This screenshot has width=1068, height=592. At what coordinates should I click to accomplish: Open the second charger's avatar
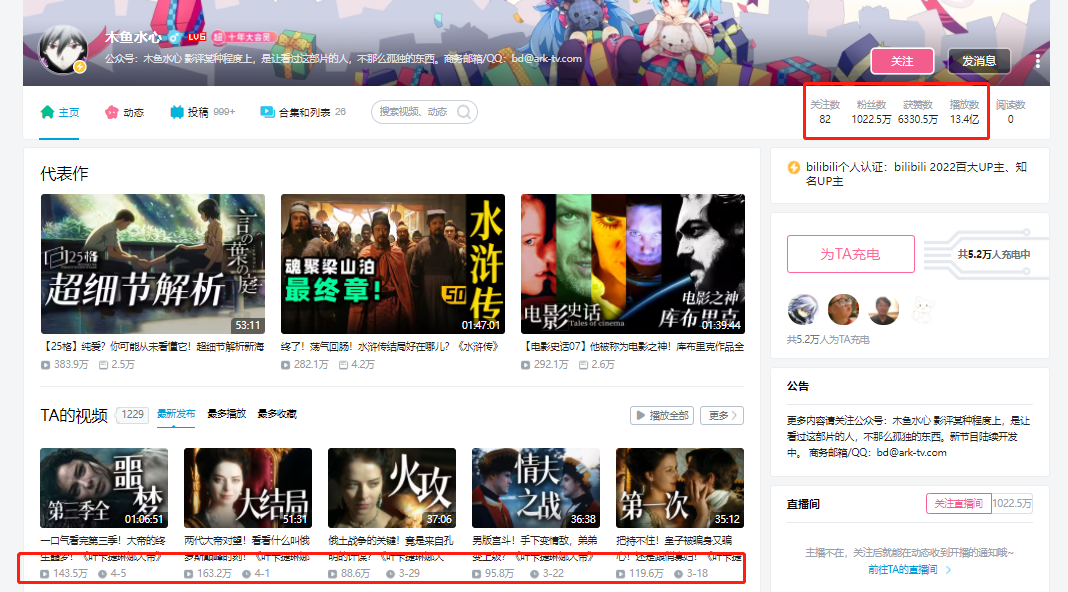(x=843, y=310)
